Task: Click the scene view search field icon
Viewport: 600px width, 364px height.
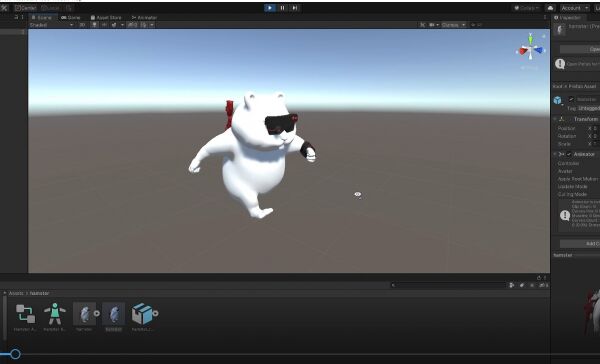Action: (473, 25)
